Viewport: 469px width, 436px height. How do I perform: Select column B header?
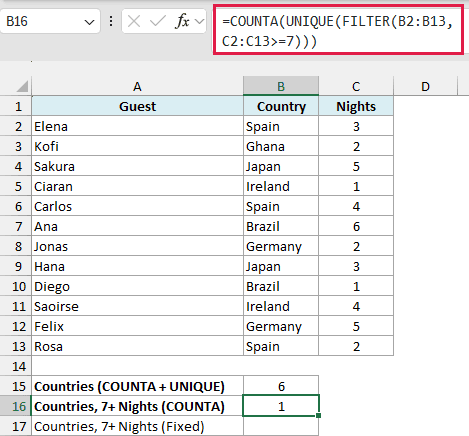pyautogui.click(x=281, y=86)
